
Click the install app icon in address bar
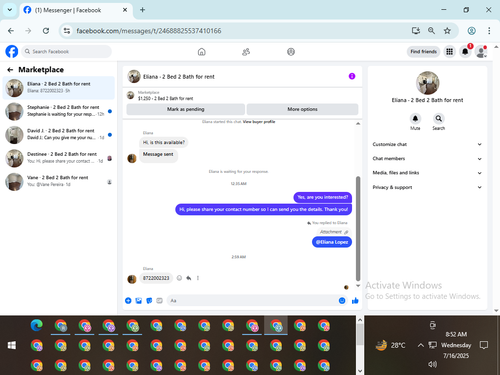click(416, 31)
